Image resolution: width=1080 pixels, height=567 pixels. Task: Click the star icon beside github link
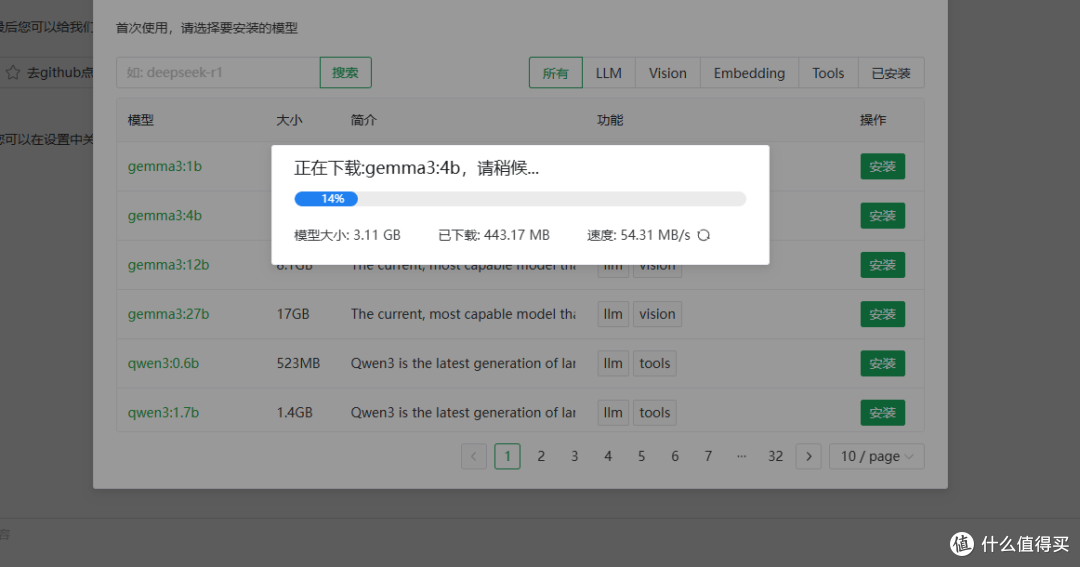click(x=12, y=72)
